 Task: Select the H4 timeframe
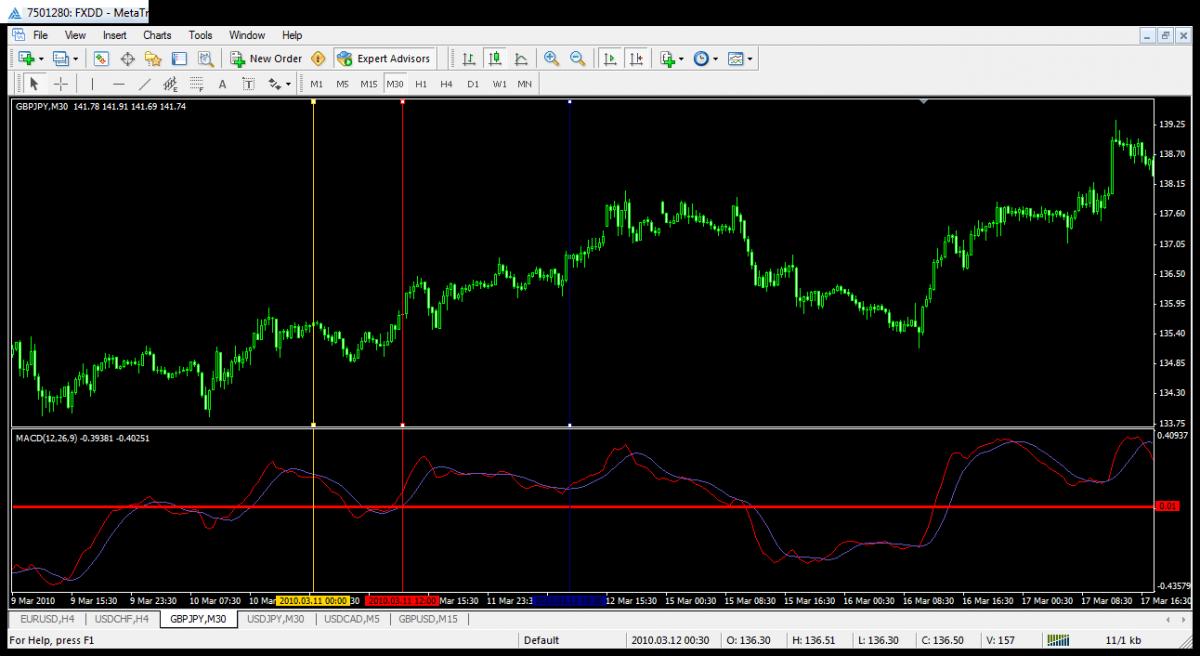tap(446, 84)
